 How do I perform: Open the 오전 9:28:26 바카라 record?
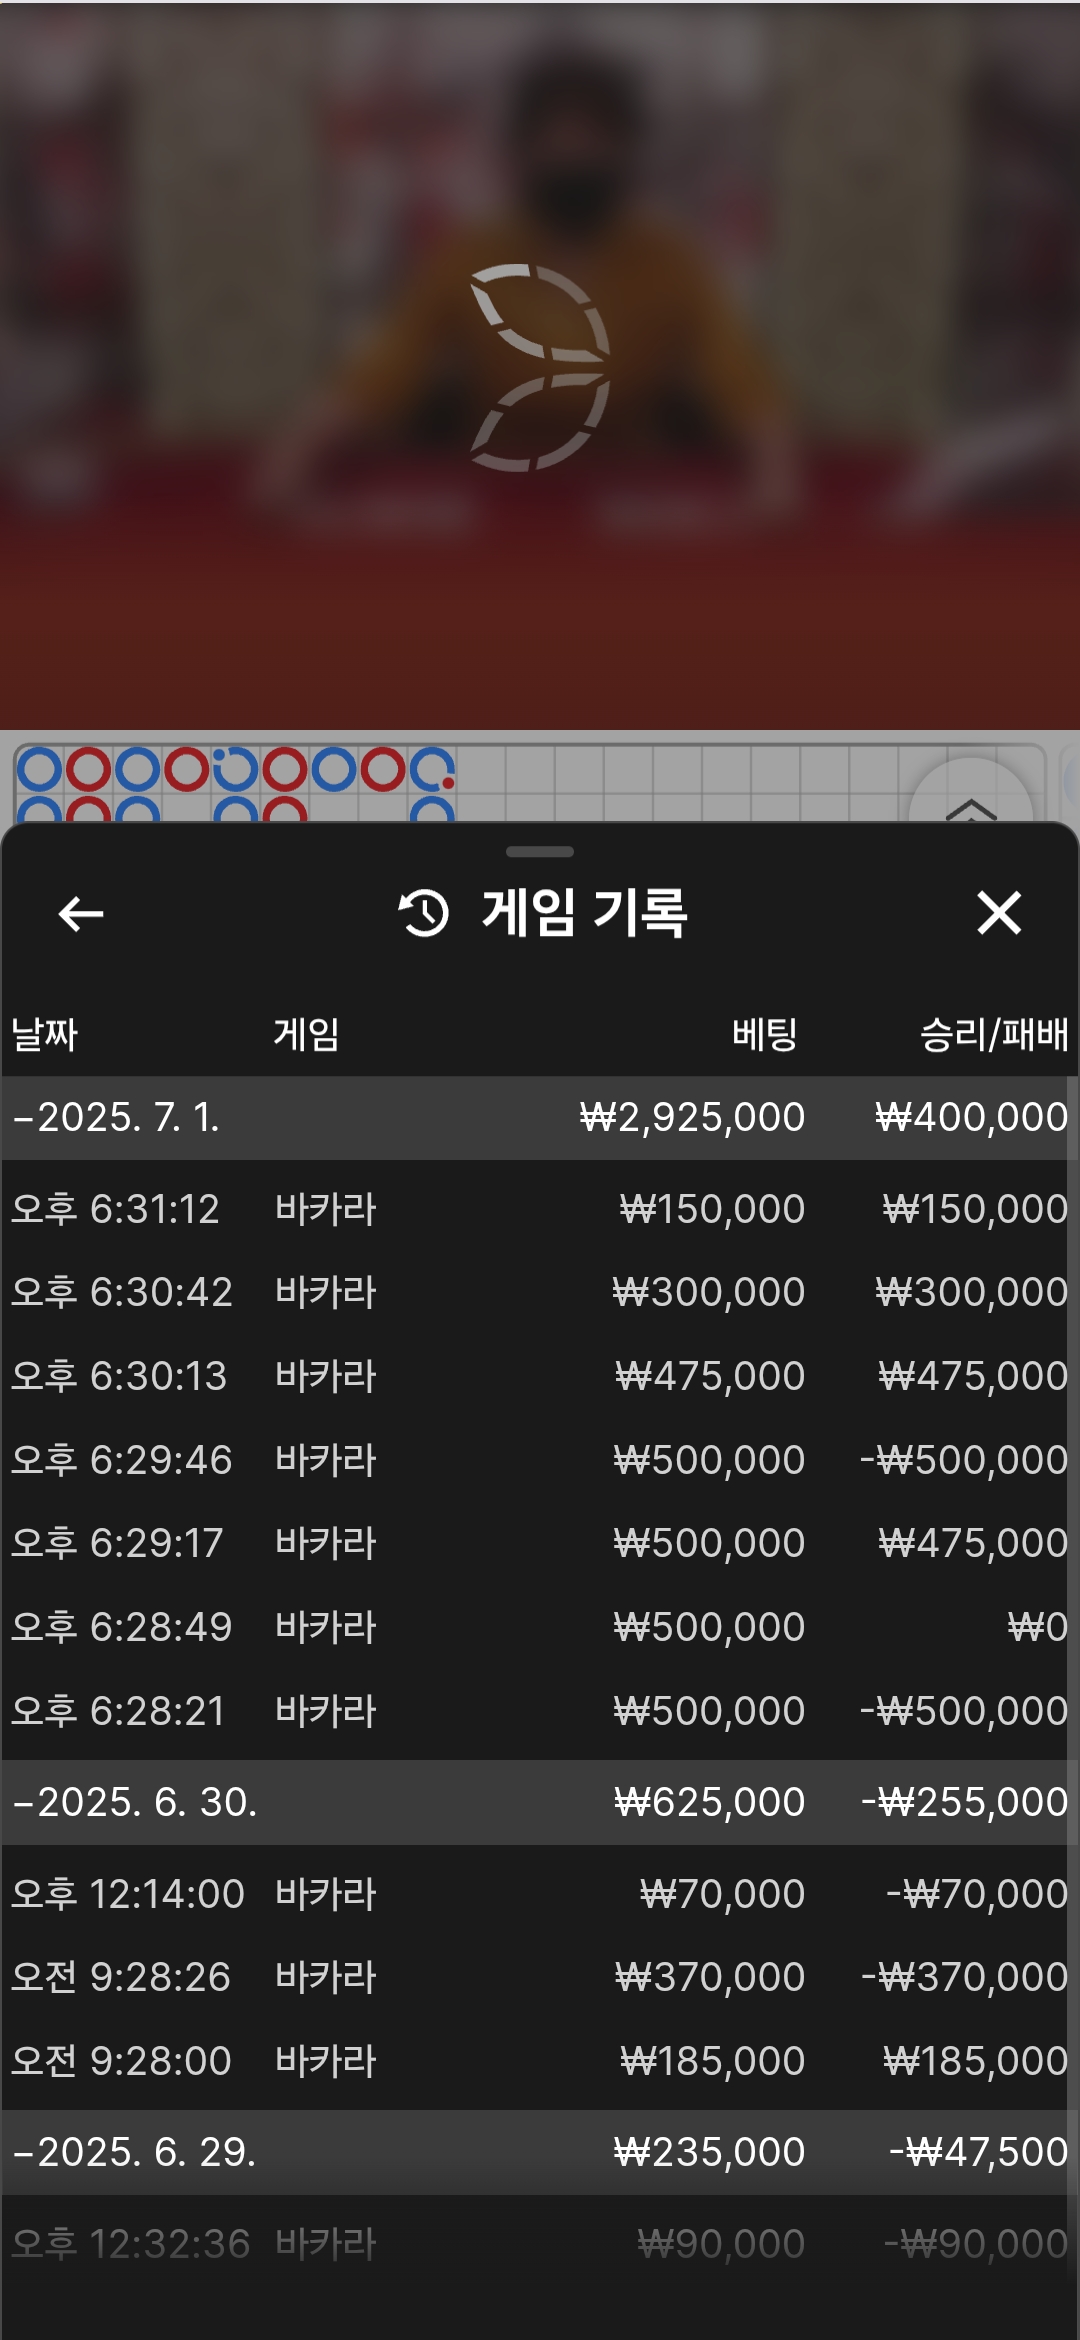(x=540, y=1977)
